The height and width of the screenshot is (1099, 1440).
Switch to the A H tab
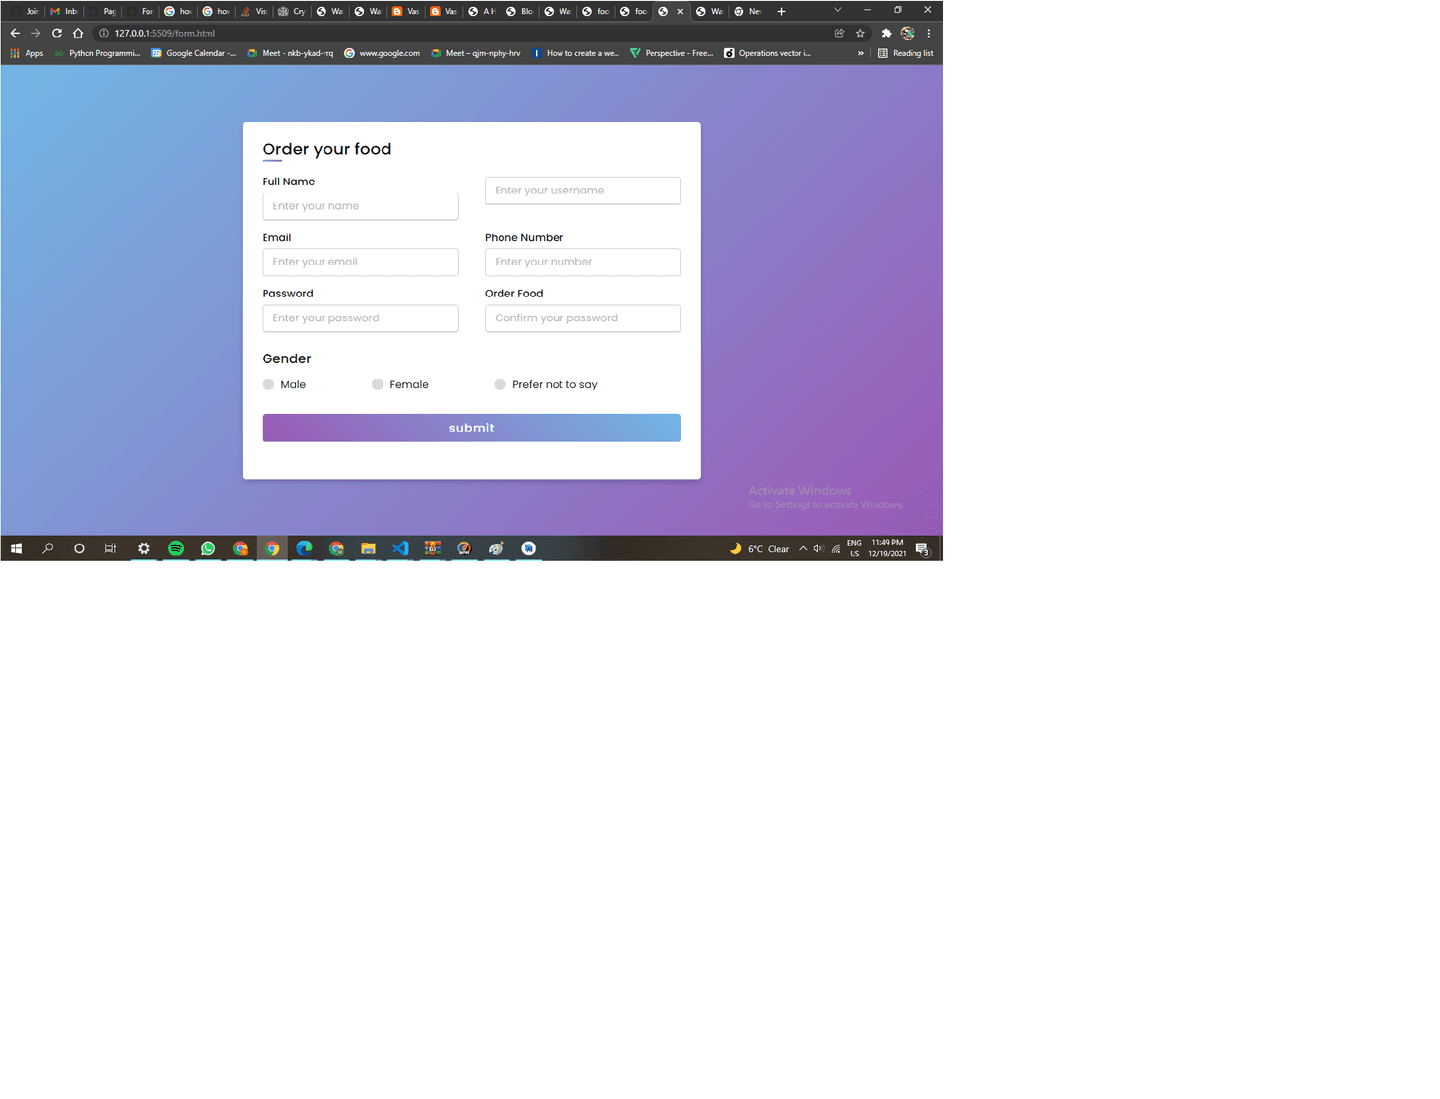[x=482, y=11]
